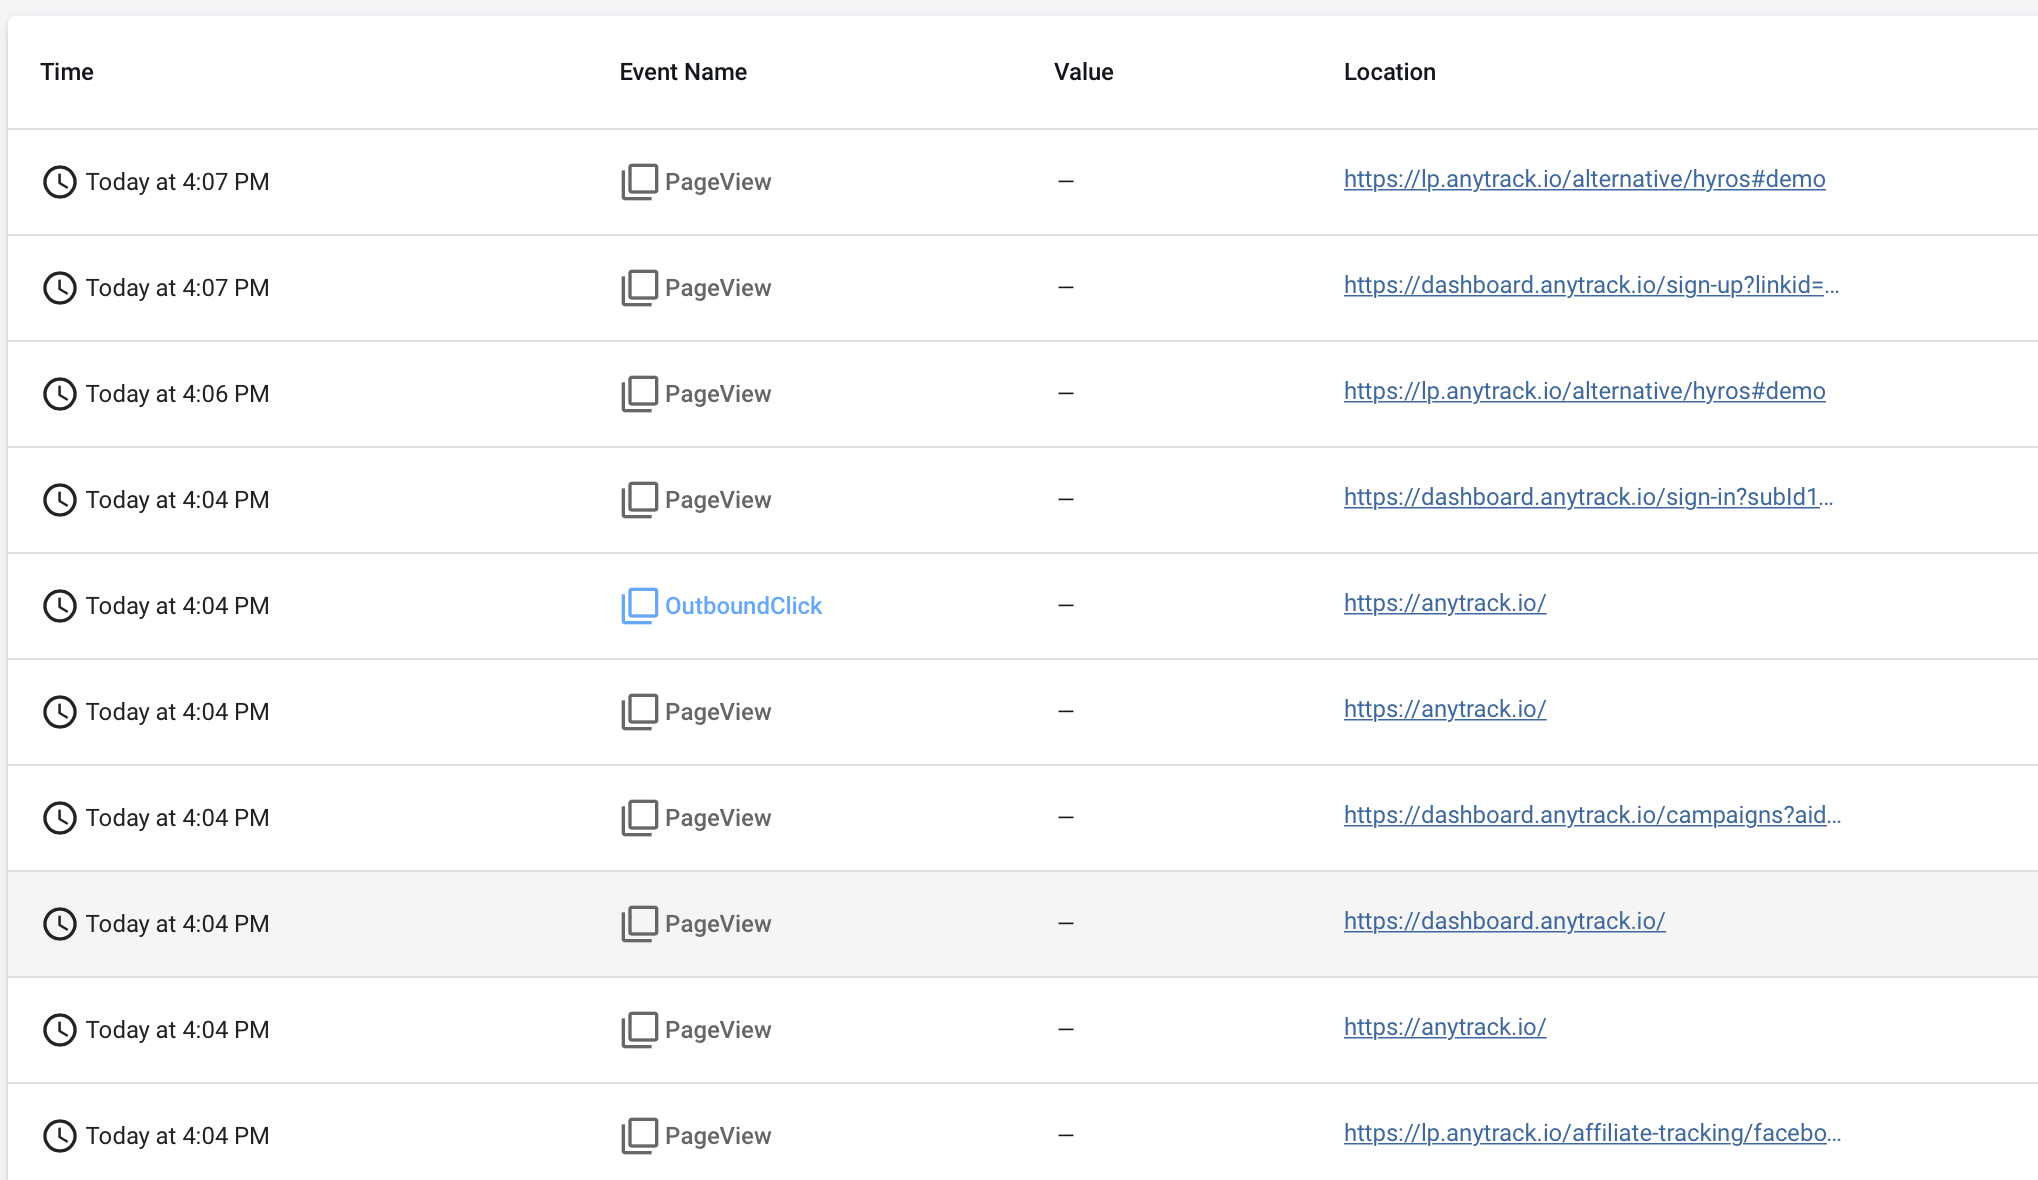Image resolution: width=2038 pixels, height=1180 pixels.
Task: Click the value dash in the OutboundClick row
Action: tap(1066, 605)
